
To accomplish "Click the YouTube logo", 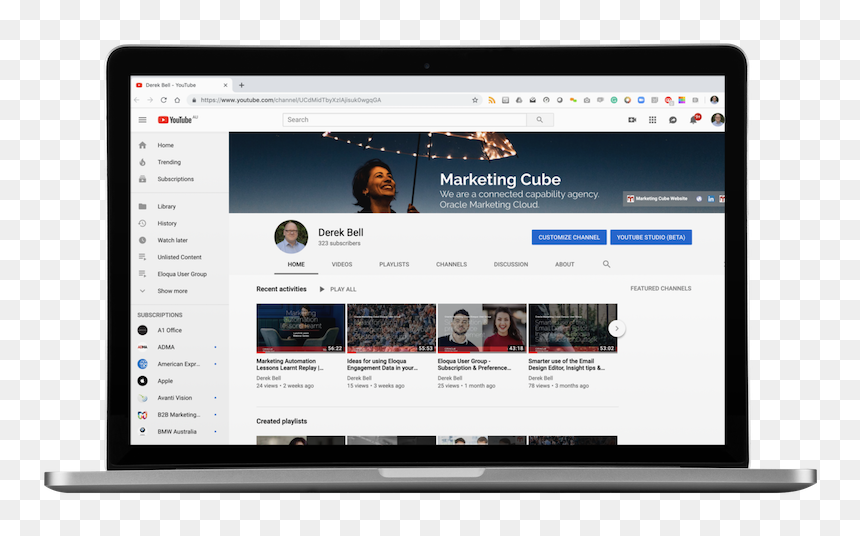I will [x=177, y=120].
